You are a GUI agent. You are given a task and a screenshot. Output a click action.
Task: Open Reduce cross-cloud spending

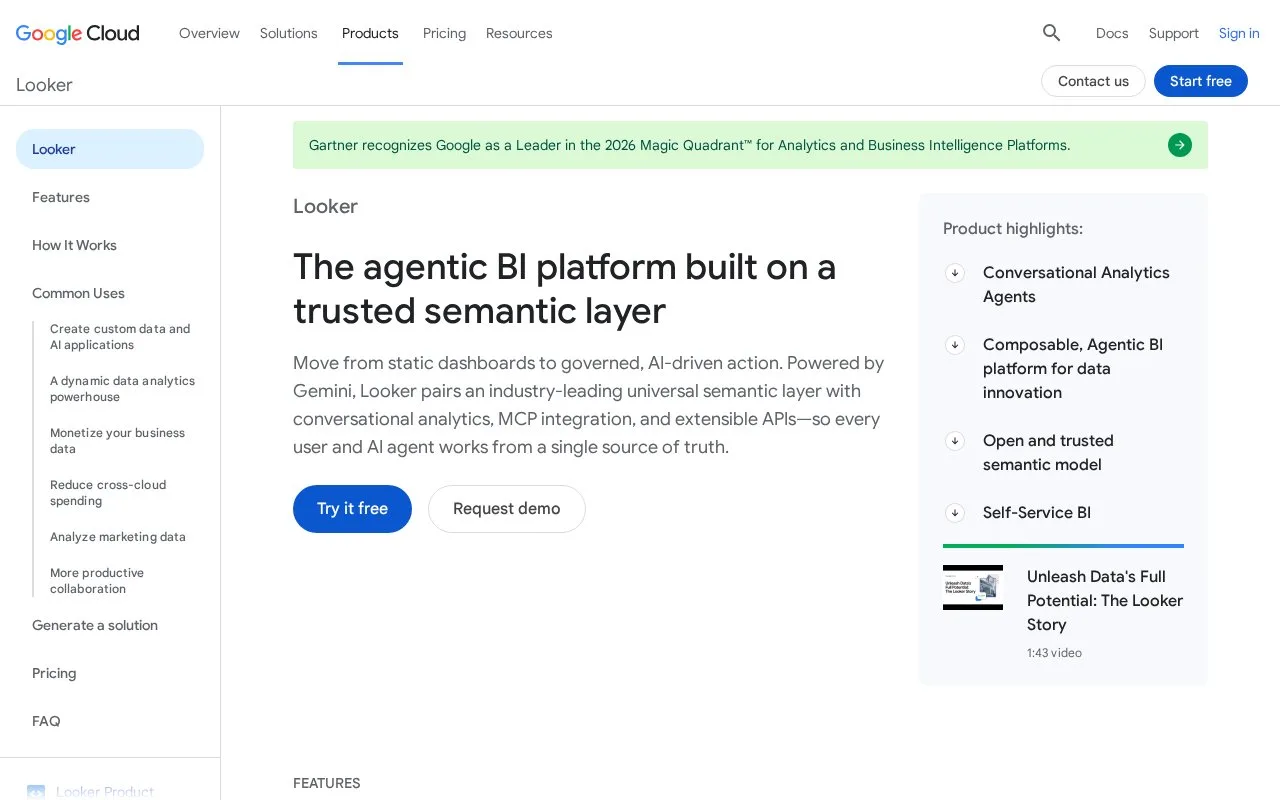coord(108,493)
